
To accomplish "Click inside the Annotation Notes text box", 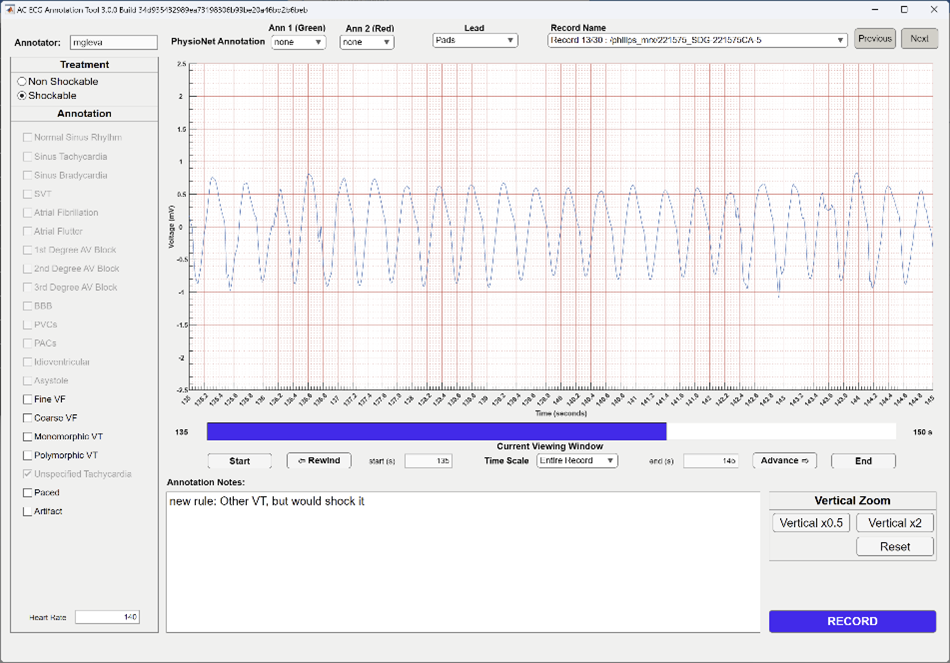I will point(462,560).
